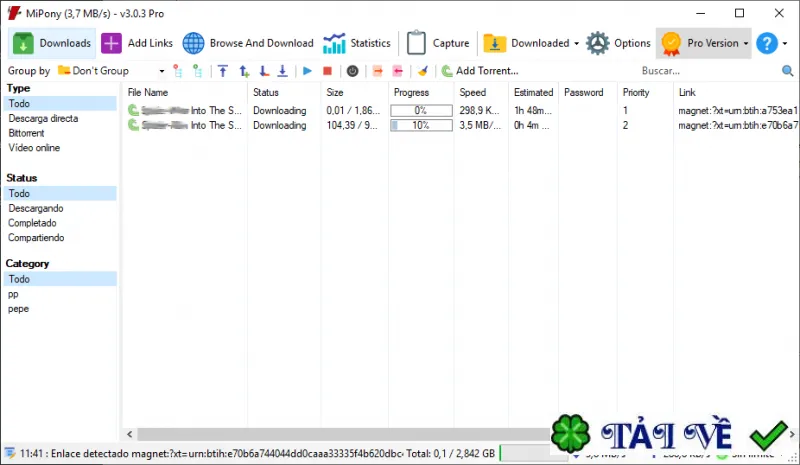Select the pp category
800x465 pixels.
pos(13,295)
